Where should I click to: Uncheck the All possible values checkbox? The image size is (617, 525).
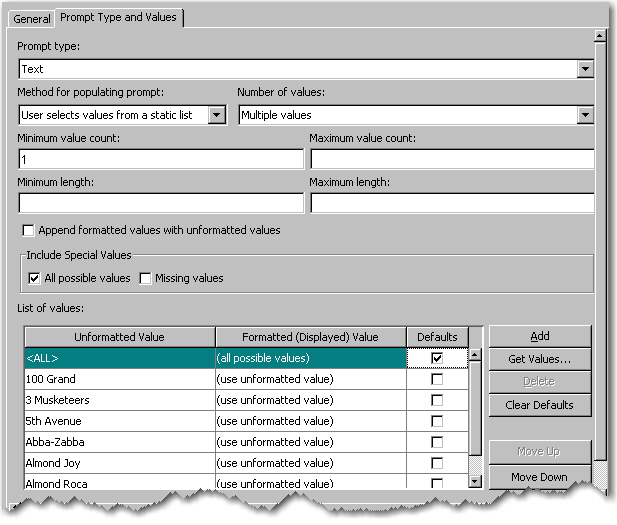tap(35, 278)
